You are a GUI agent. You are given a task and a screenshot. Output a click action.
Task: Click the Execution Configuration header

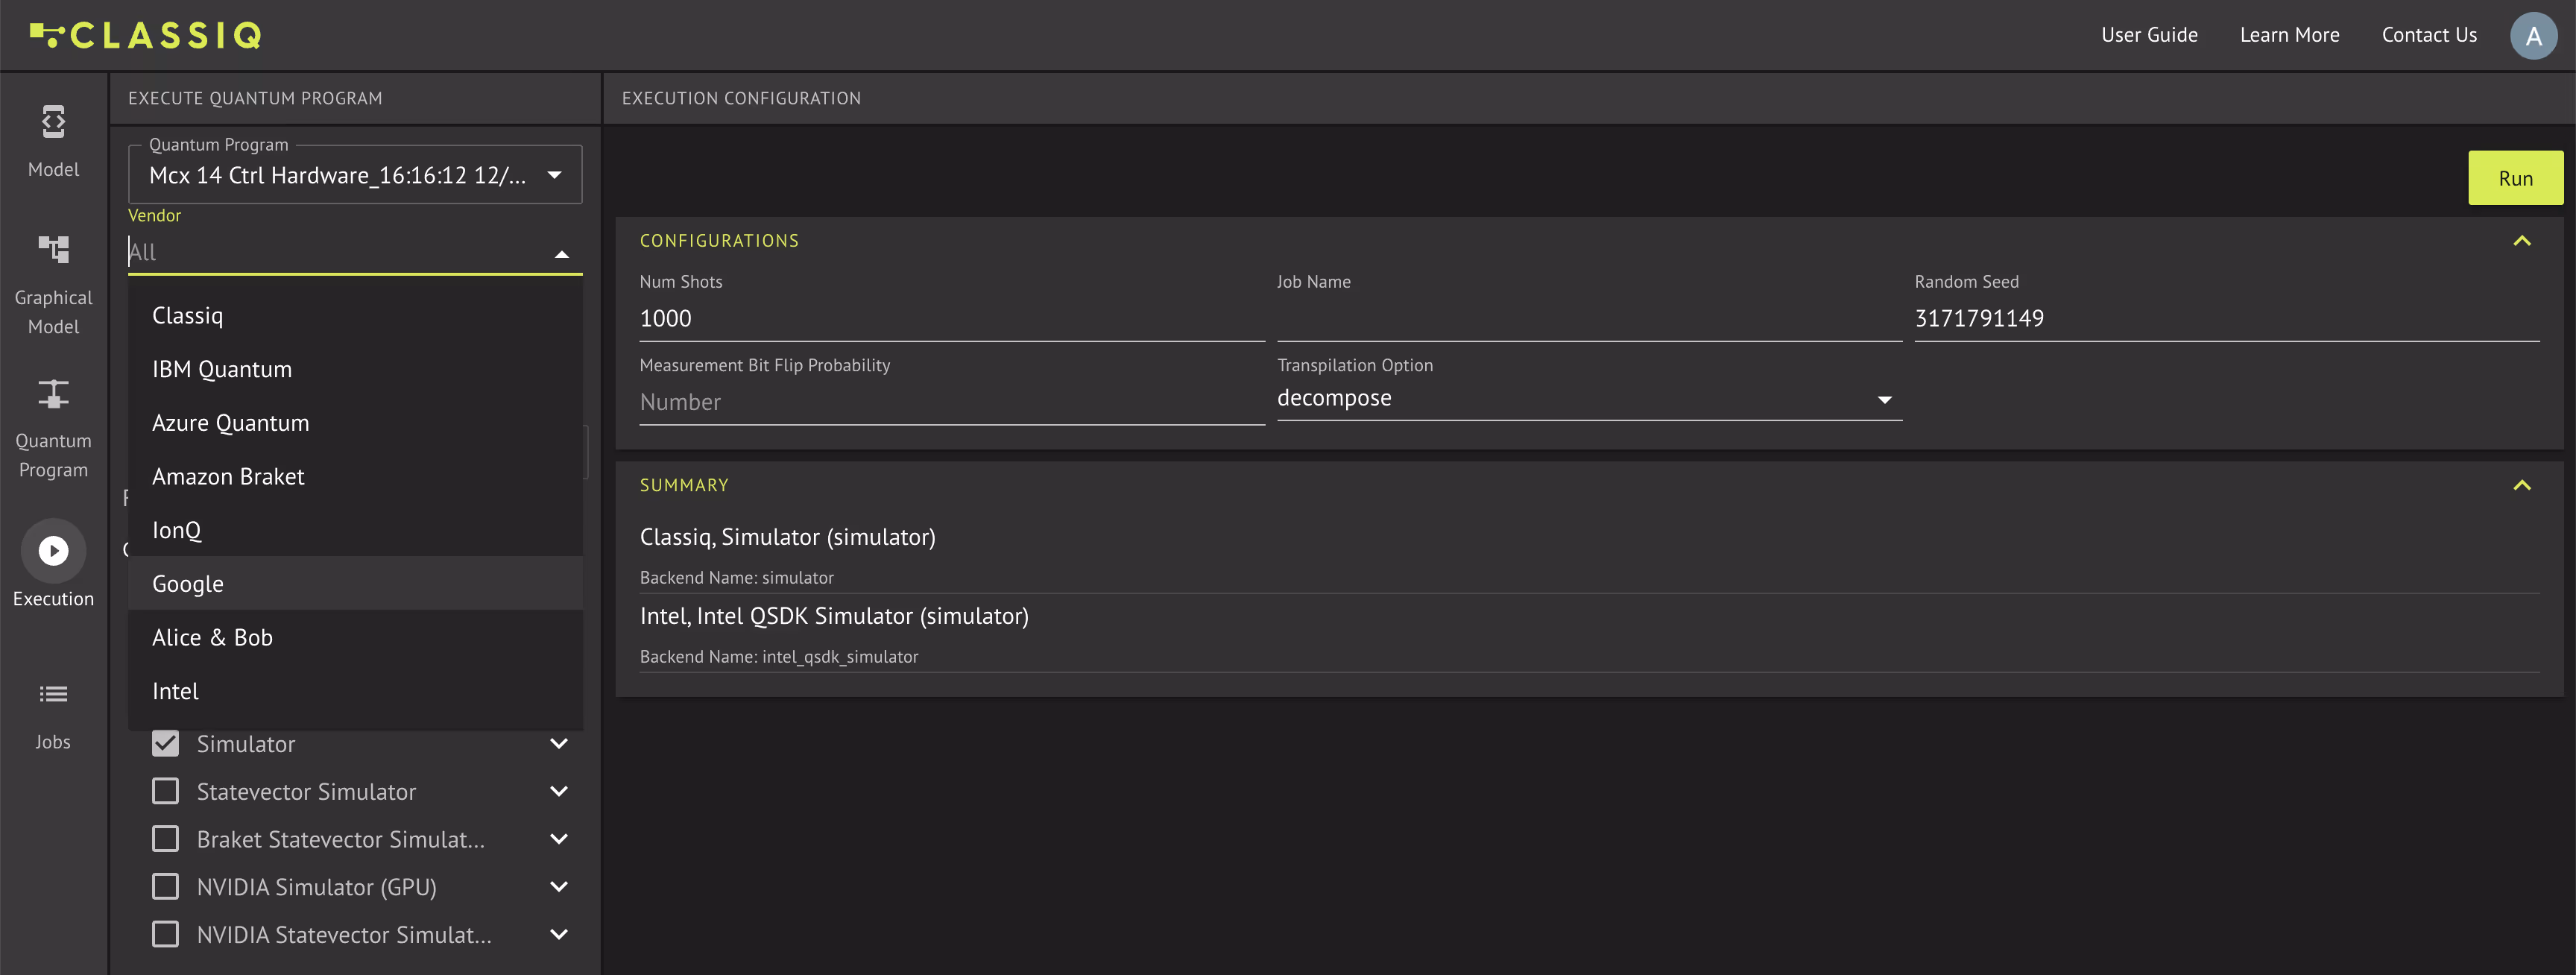(741, 98)
